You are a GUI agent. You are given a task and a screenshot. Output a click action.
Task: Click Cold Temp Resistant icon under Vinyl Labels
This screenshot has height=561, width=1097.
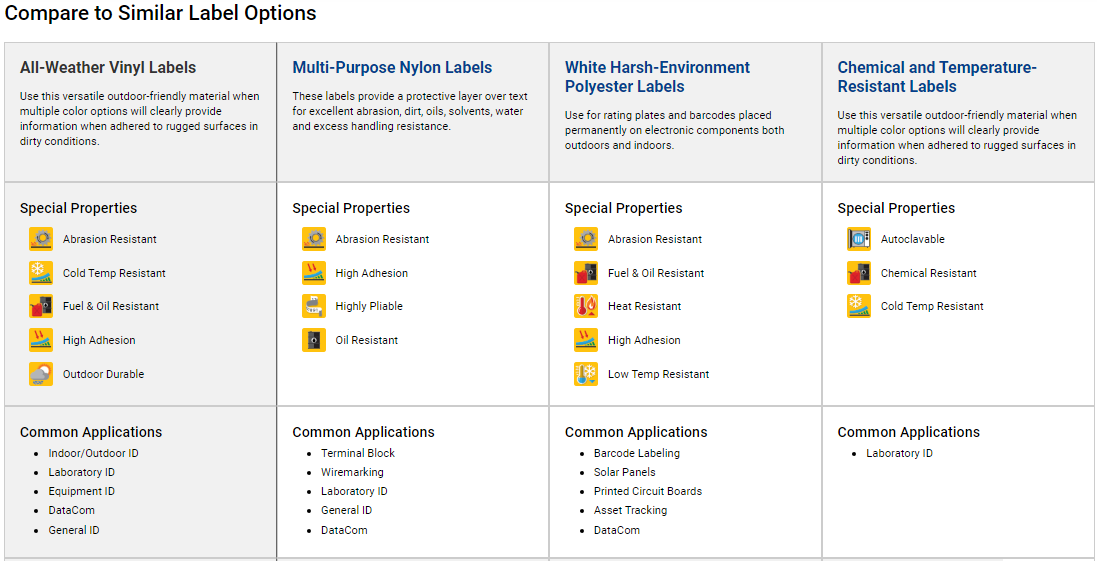[41, 273]
